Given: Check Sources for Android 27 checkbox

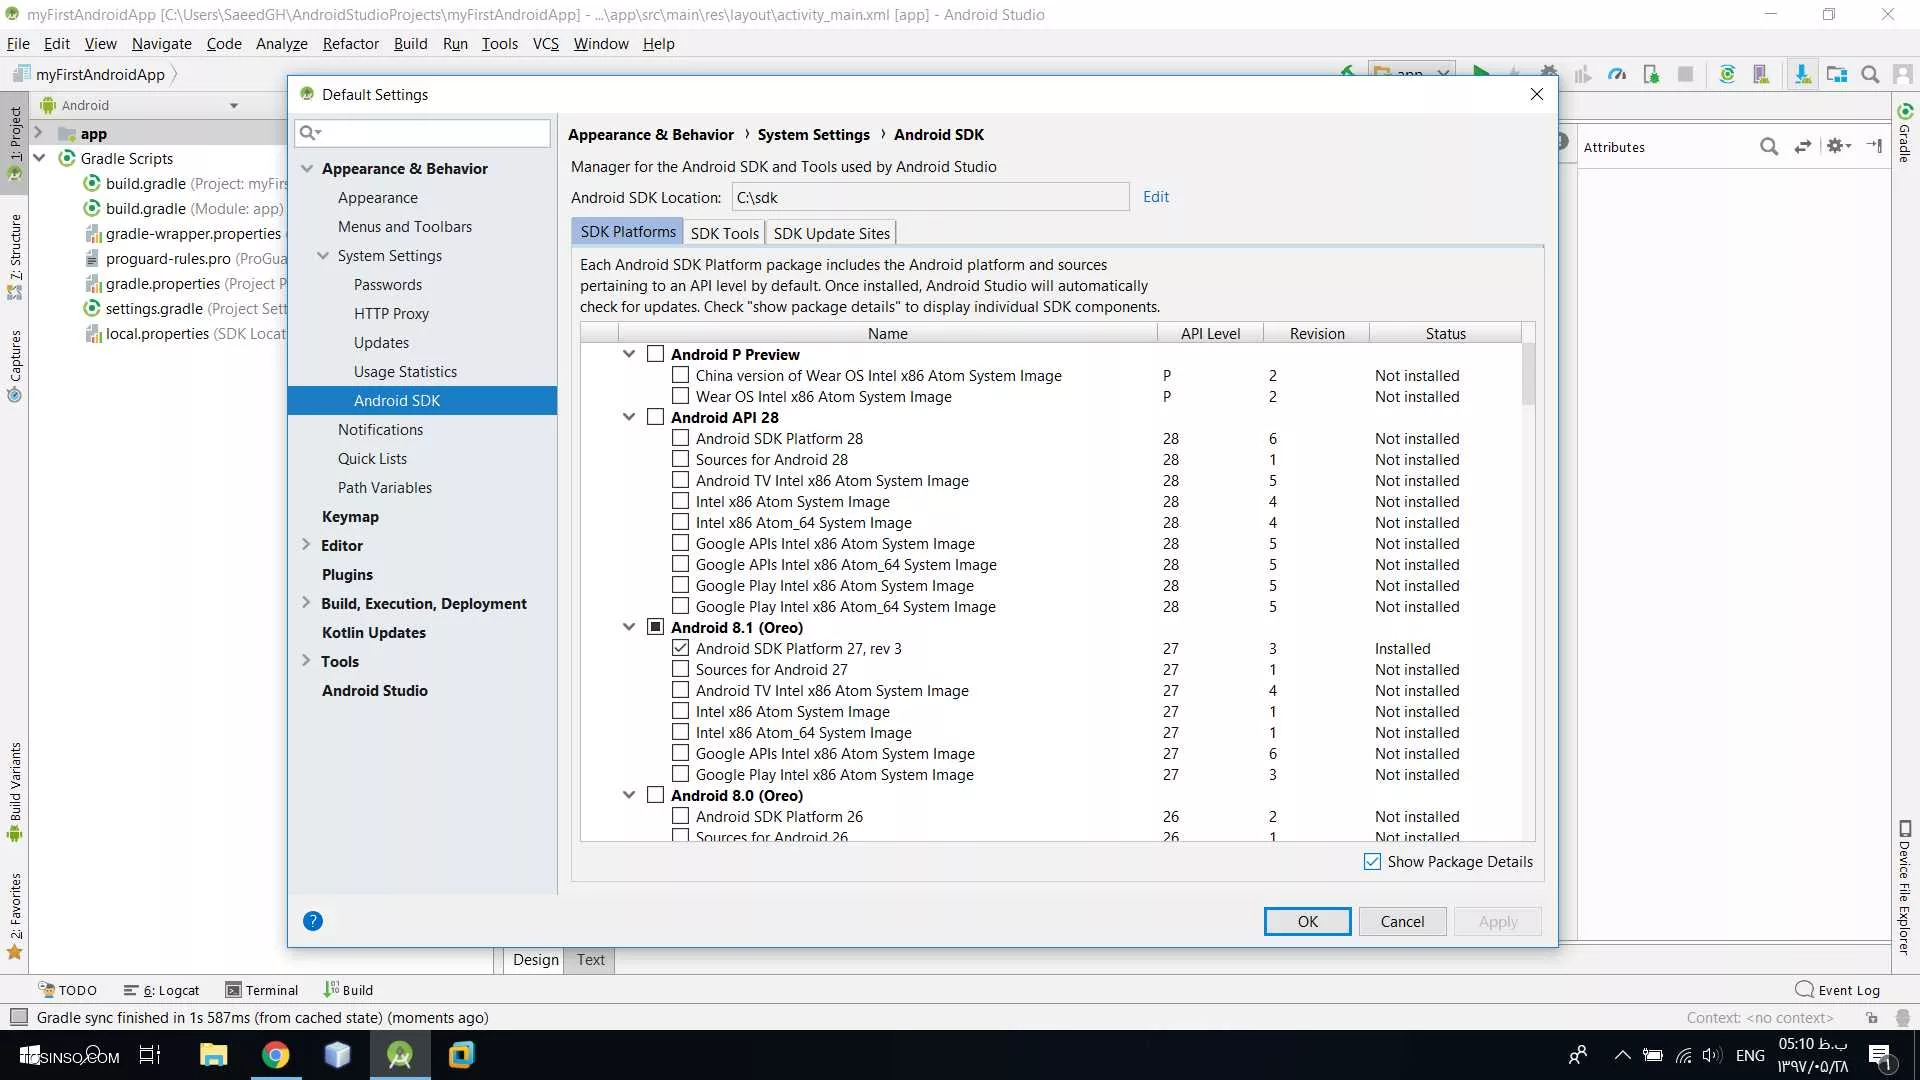Looking at the screenshot, I should (681, 669).
